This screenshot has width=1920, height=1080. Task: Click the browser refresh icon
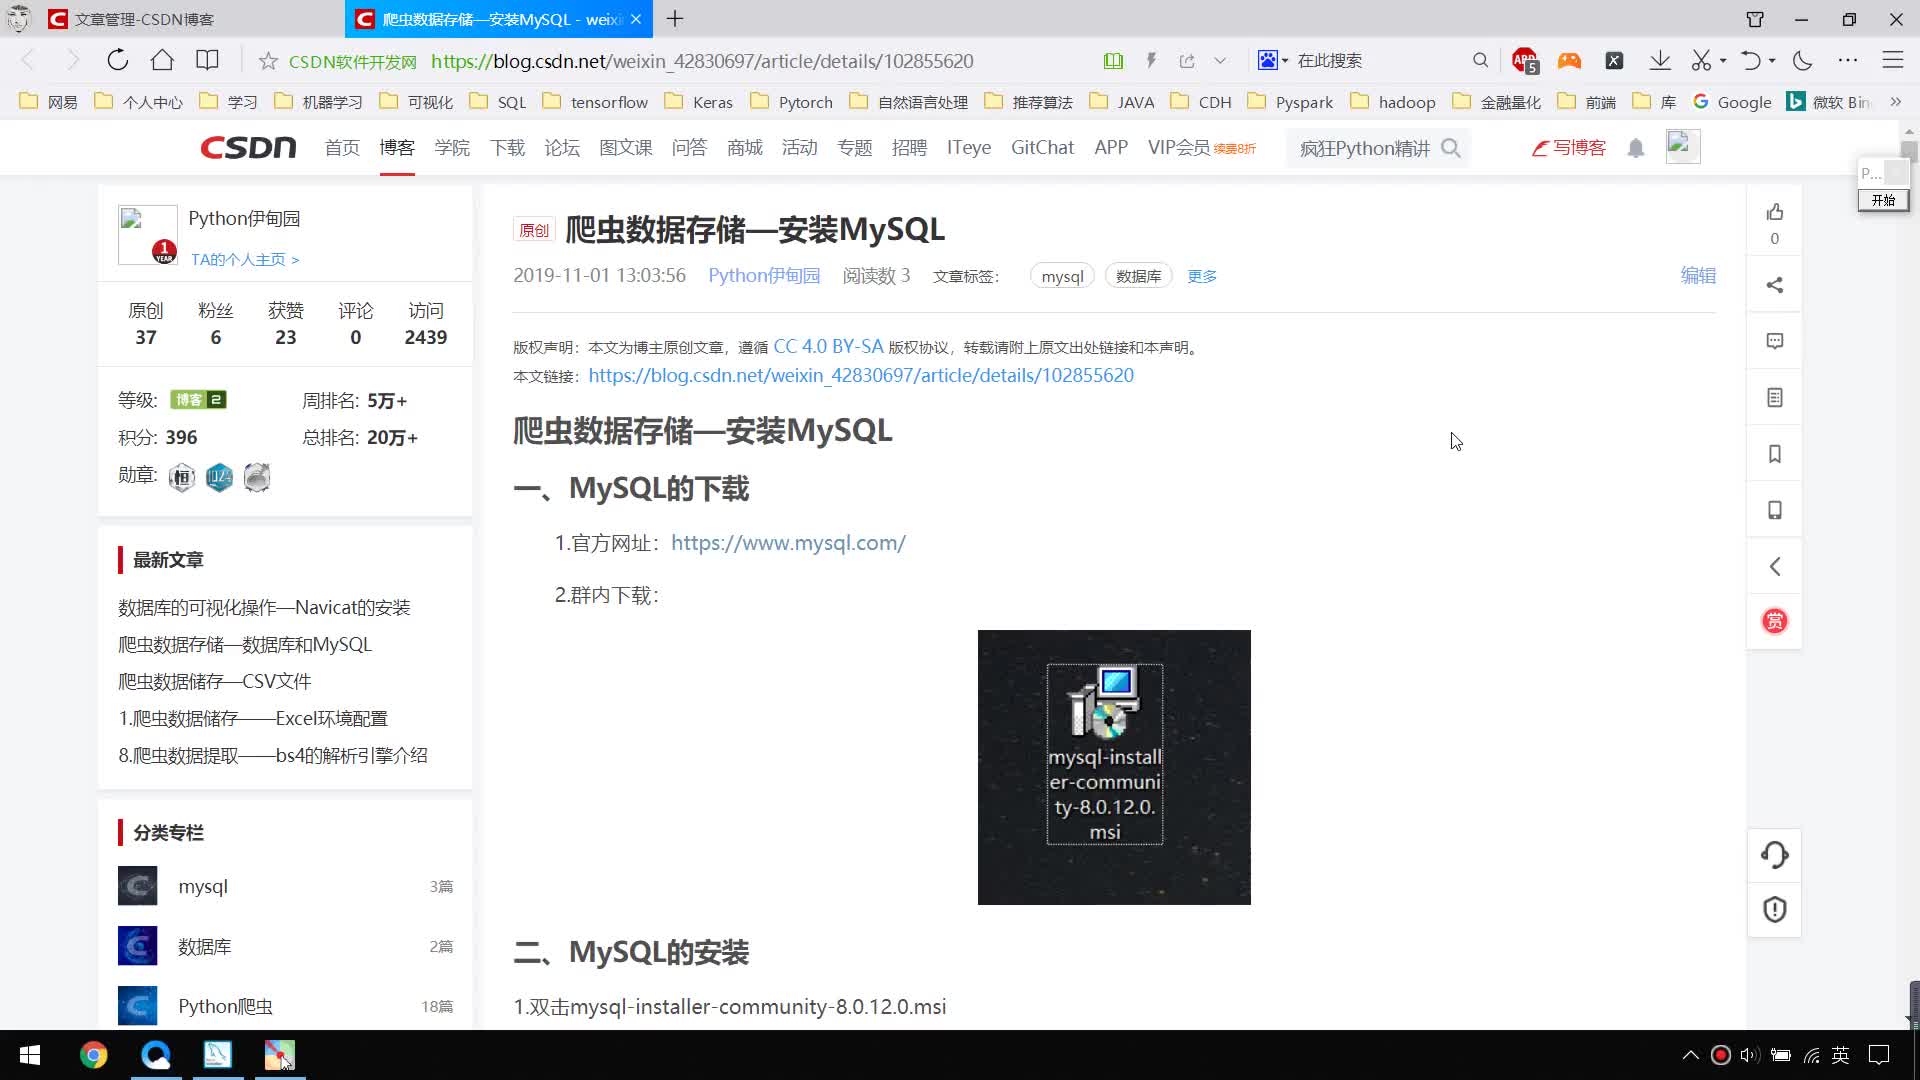[x=118, y=60]
